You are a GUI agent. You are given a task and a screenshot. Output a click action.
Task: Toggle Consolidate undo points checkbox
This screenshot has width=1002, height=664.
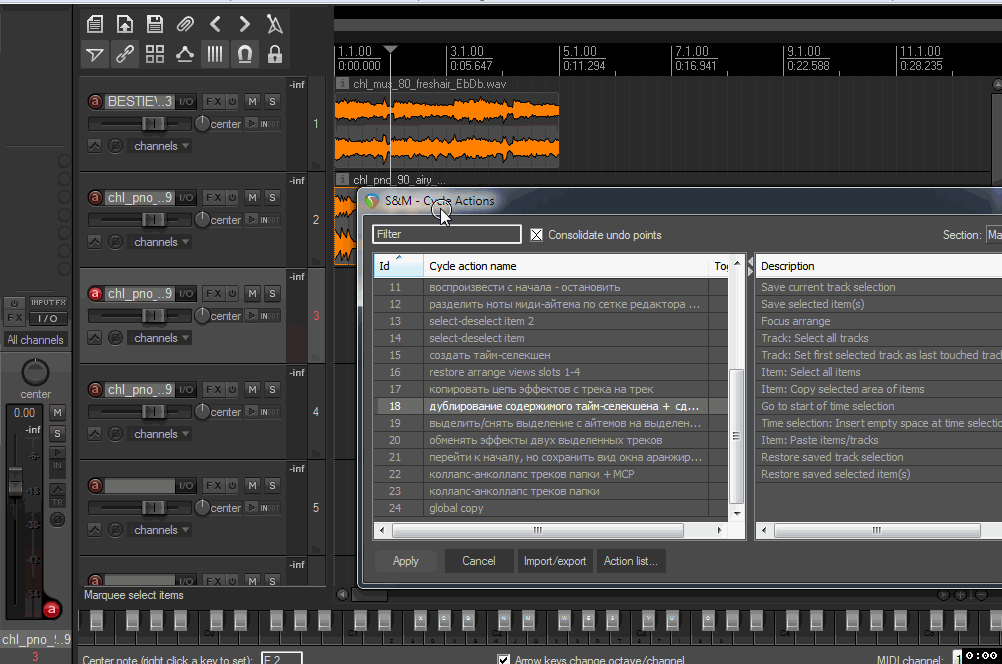pyautogui.click(x=537, y=235)
